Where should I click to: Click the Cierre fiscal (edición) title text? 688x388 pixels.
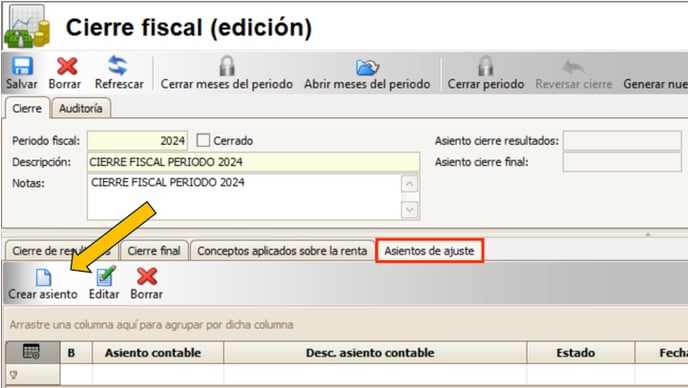tap(189, 27)
